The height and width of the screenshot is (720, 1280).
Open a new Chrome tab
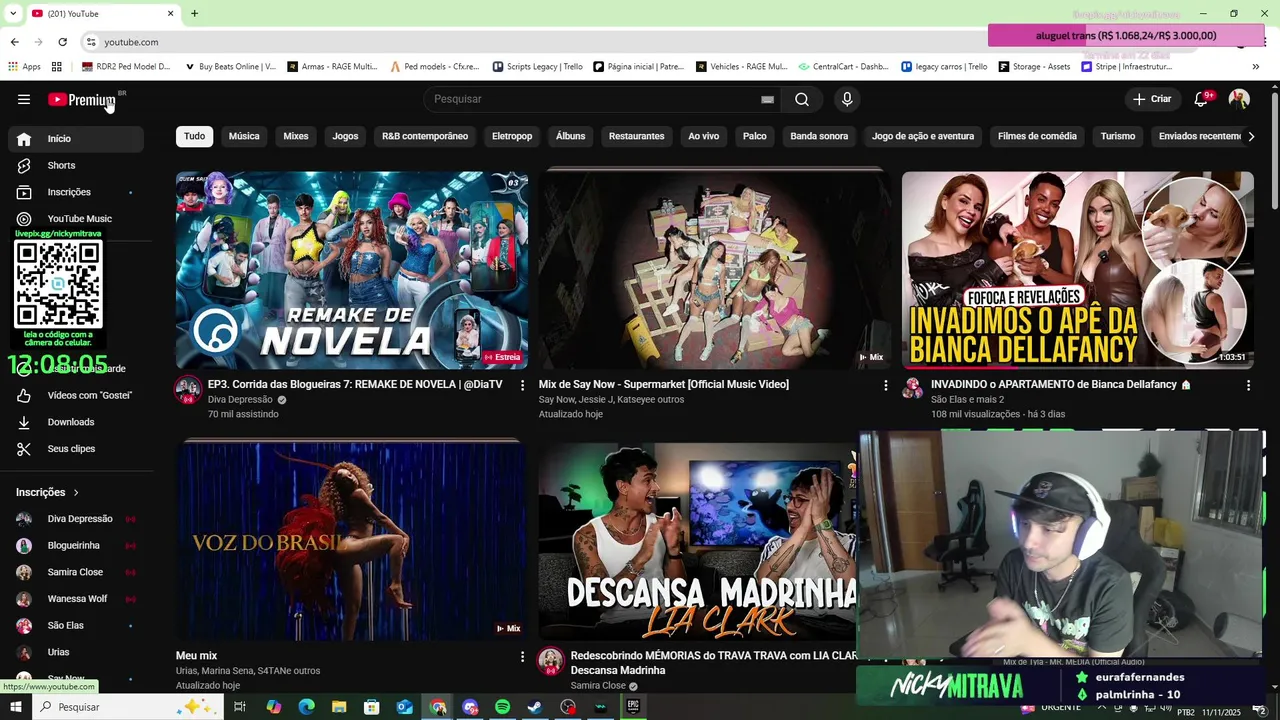(194, 13)
